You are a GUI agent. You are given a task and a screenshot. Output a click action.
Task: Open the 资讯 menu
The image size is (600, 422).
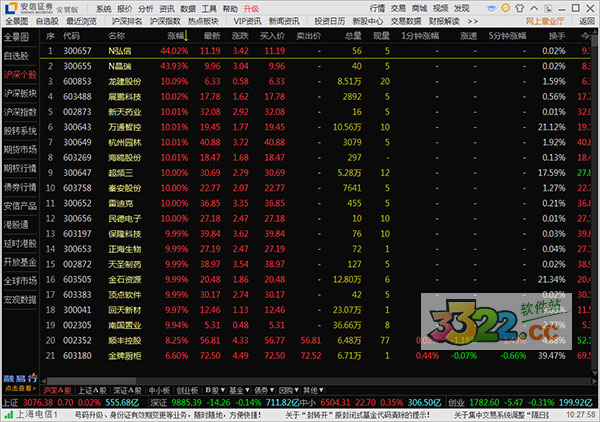pos(166,8)
